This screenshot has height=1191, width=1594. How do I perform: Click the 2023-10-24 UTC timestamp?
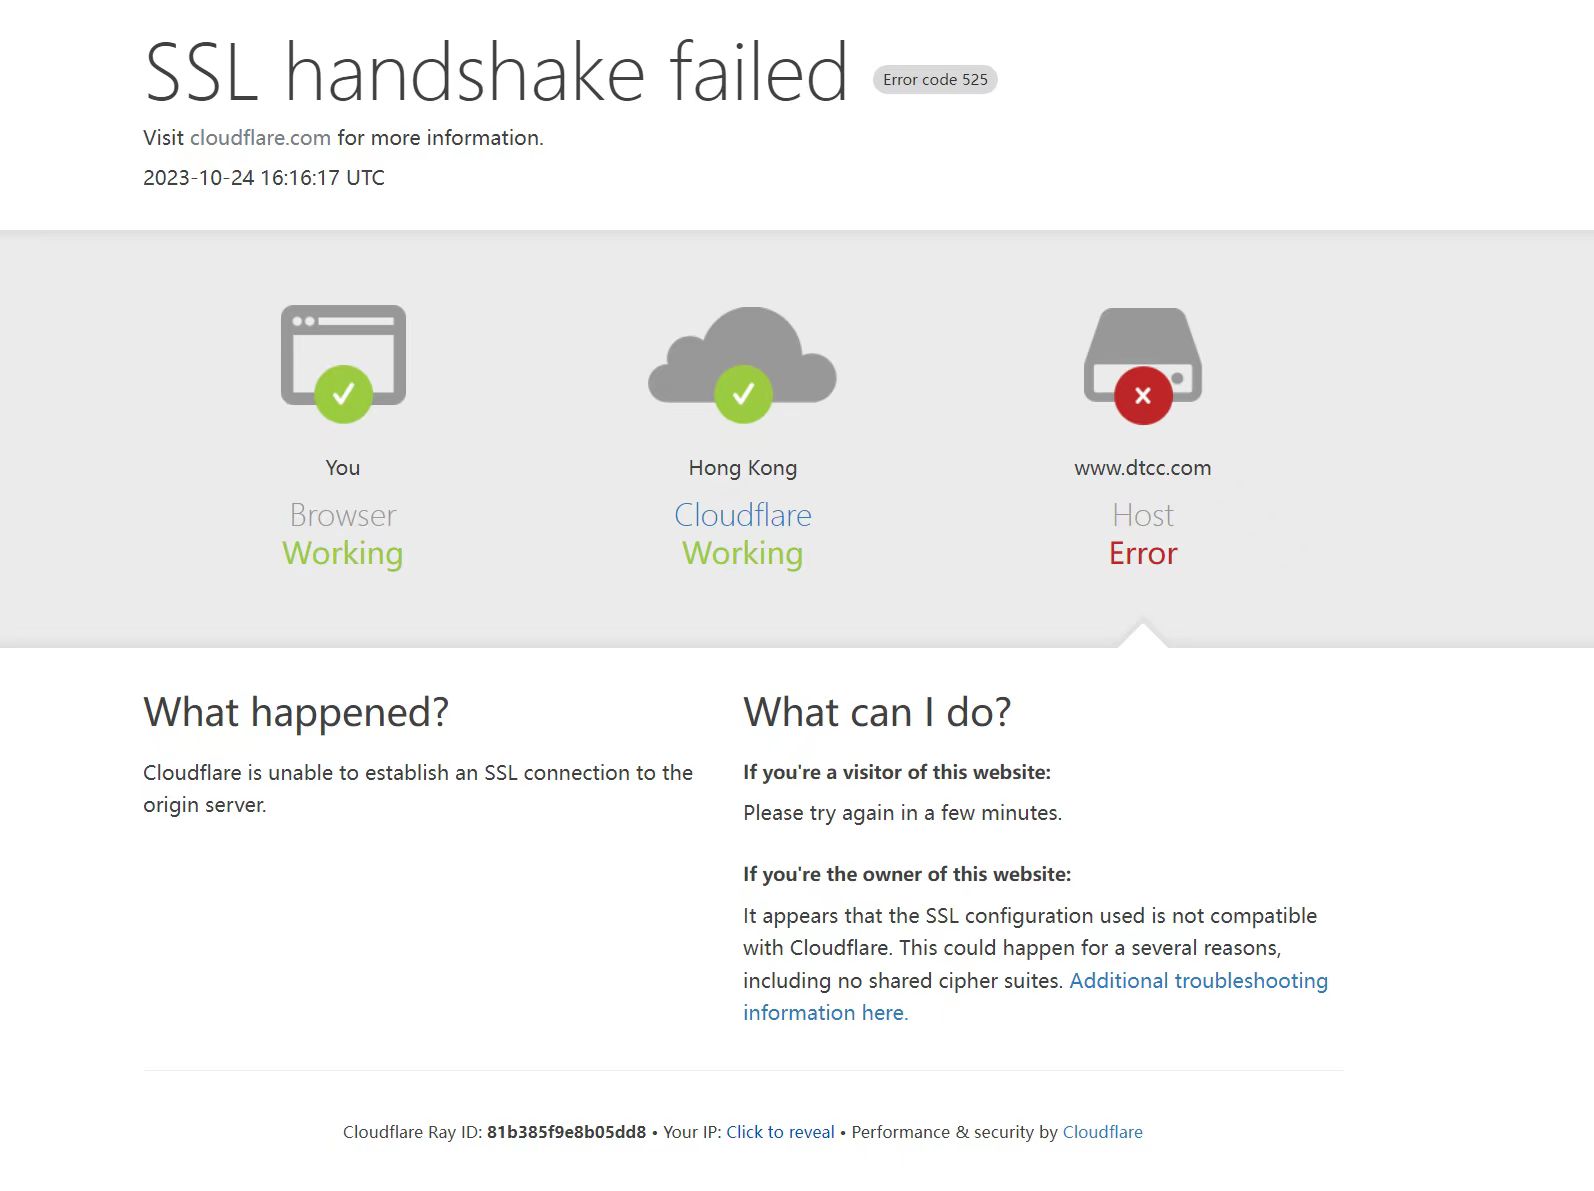264,178
